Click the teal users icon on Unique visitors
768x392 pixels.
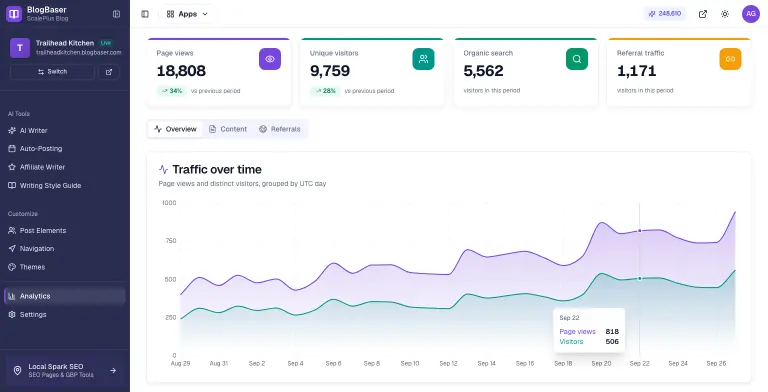coord(423,59)
